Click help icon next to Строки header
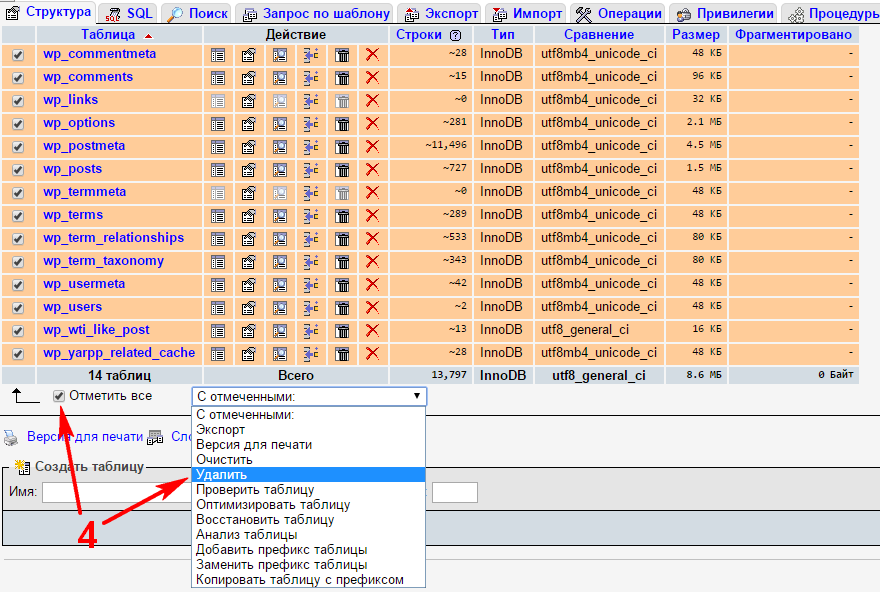 [x=456, y=35]
